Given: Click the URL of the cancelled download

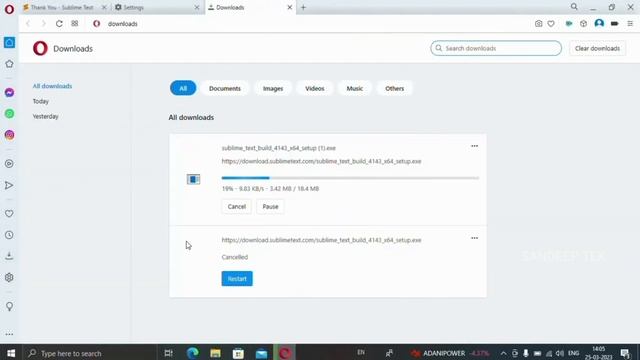Looking at the screenshot, I should coord(321,240).
